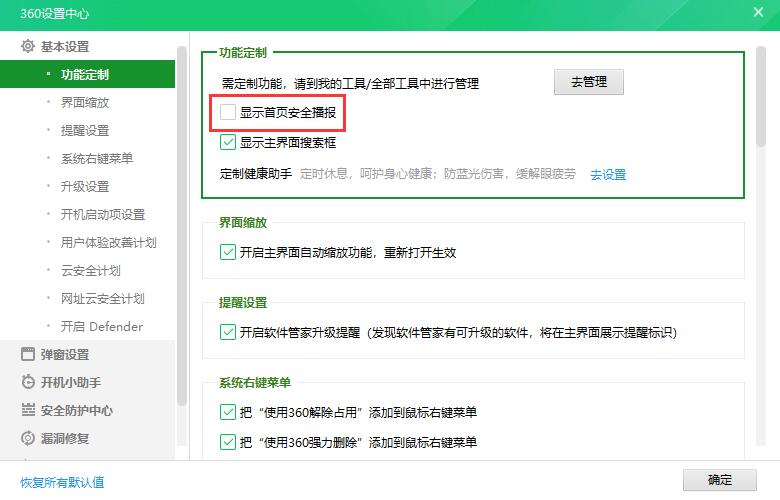
Task: Open the 去设置 link for 健康助手
Action: (x=608, y=175)
